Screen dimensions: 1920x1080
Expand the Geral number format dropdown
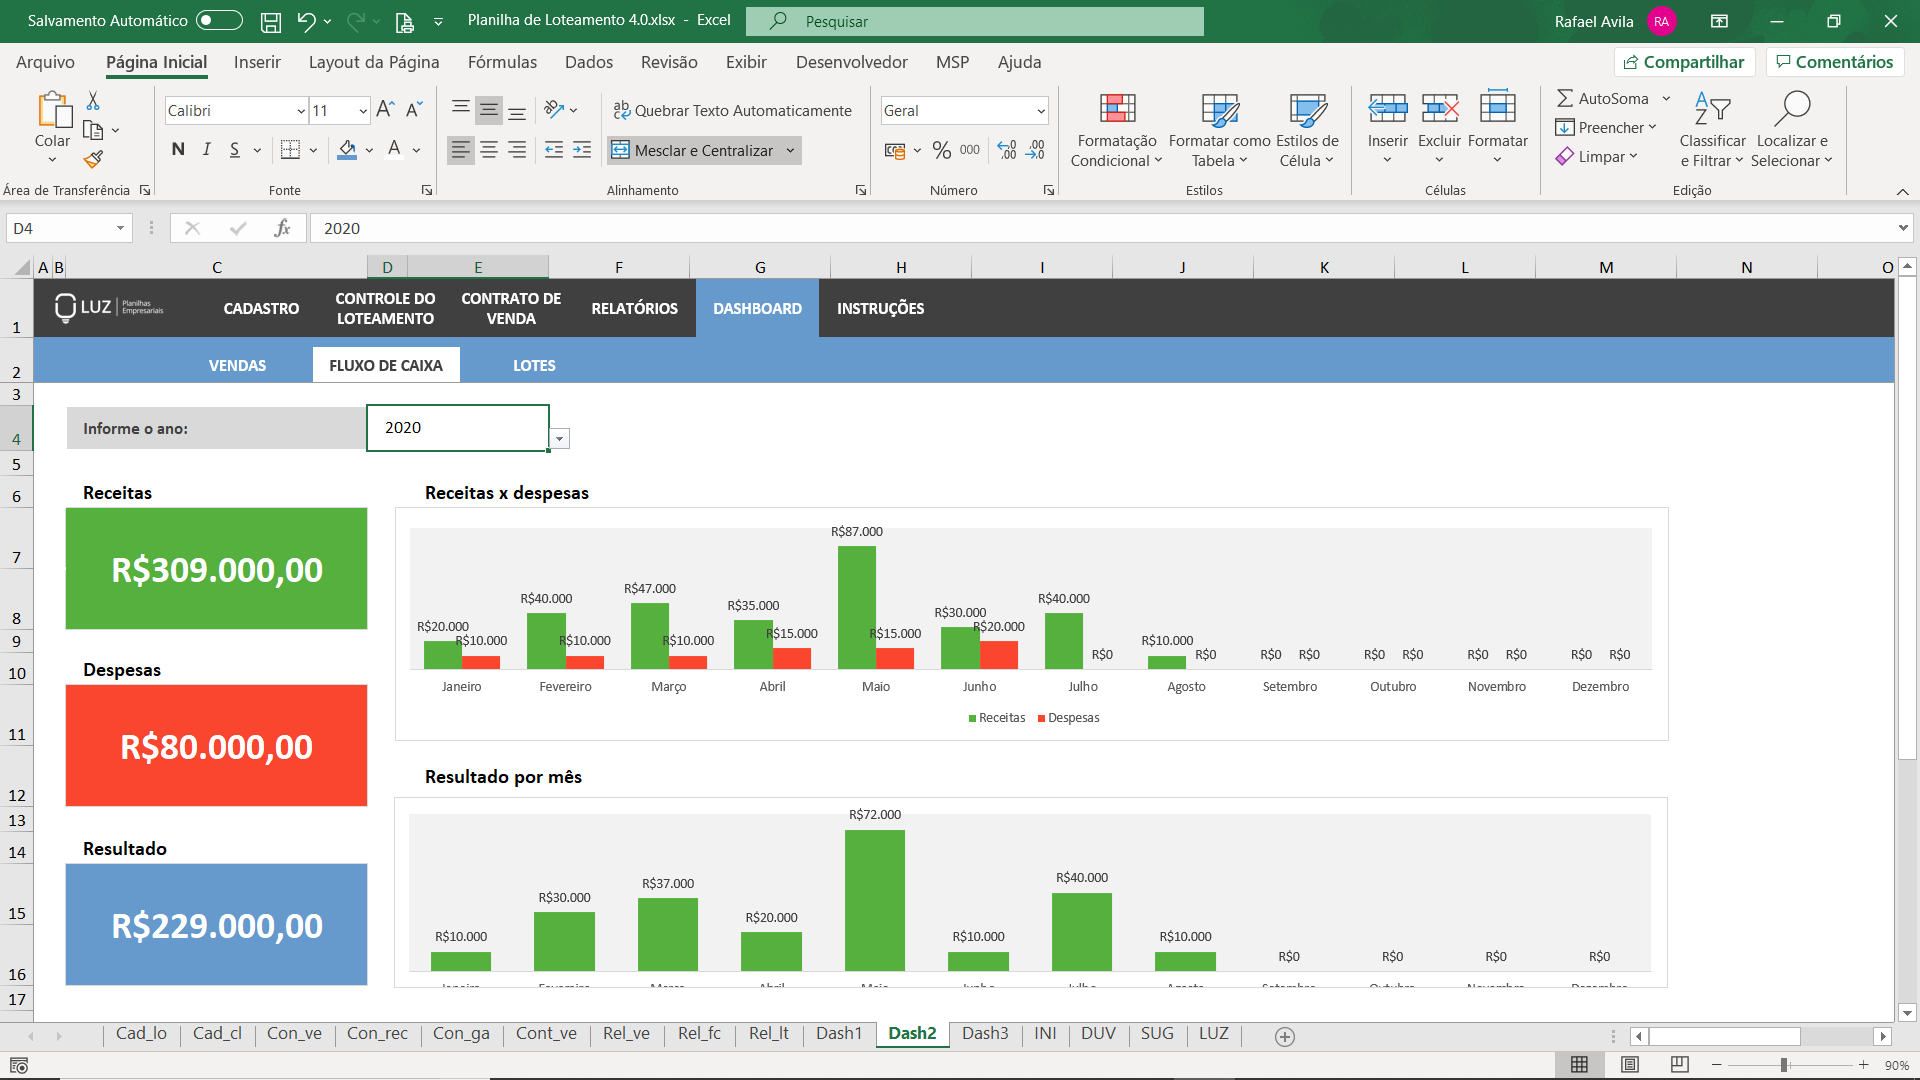(1040, 111)
